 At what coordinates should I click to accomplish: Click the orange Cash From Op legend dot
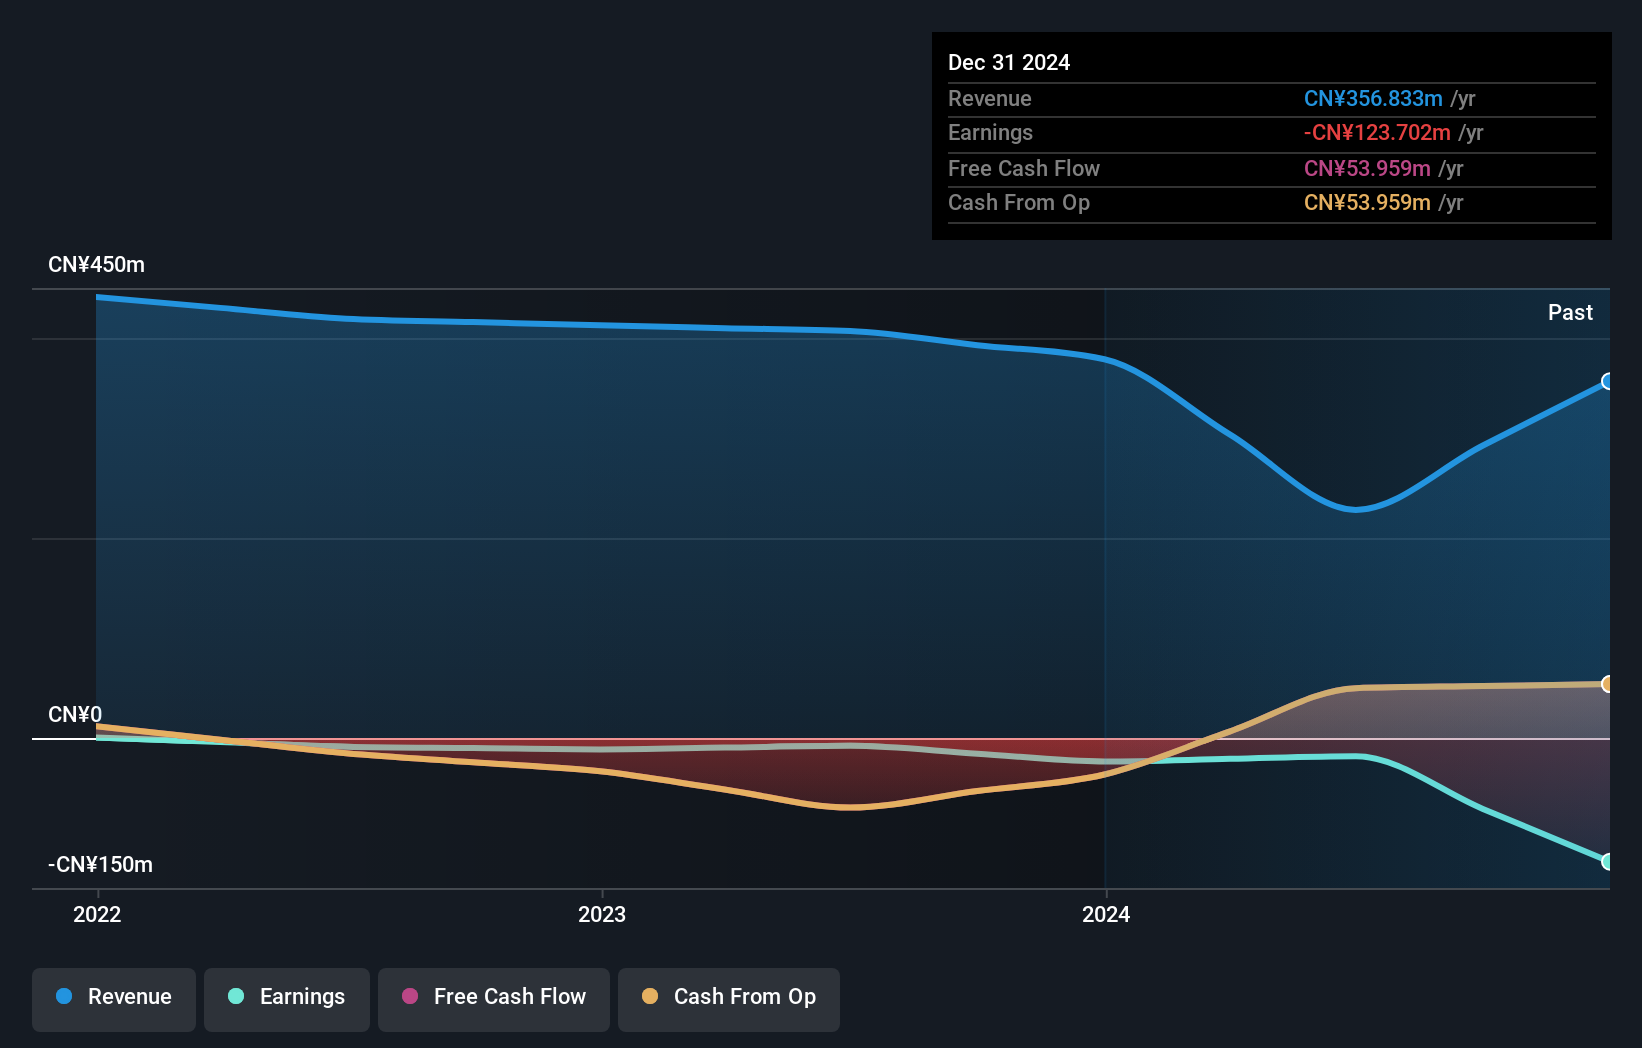(x=650, y=996)
